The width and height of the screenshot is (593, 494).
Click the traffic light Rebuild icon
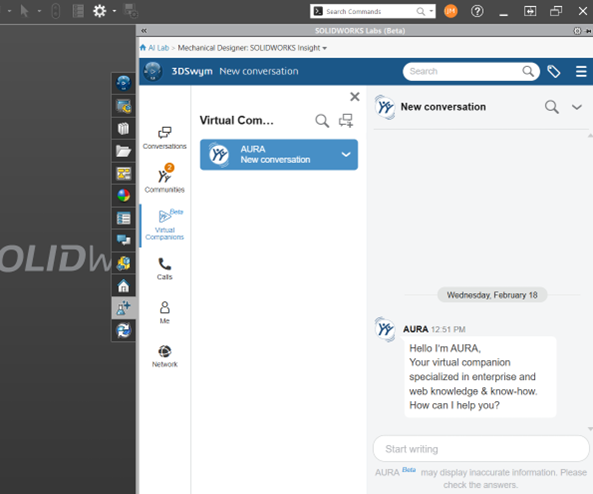[56, 11]
